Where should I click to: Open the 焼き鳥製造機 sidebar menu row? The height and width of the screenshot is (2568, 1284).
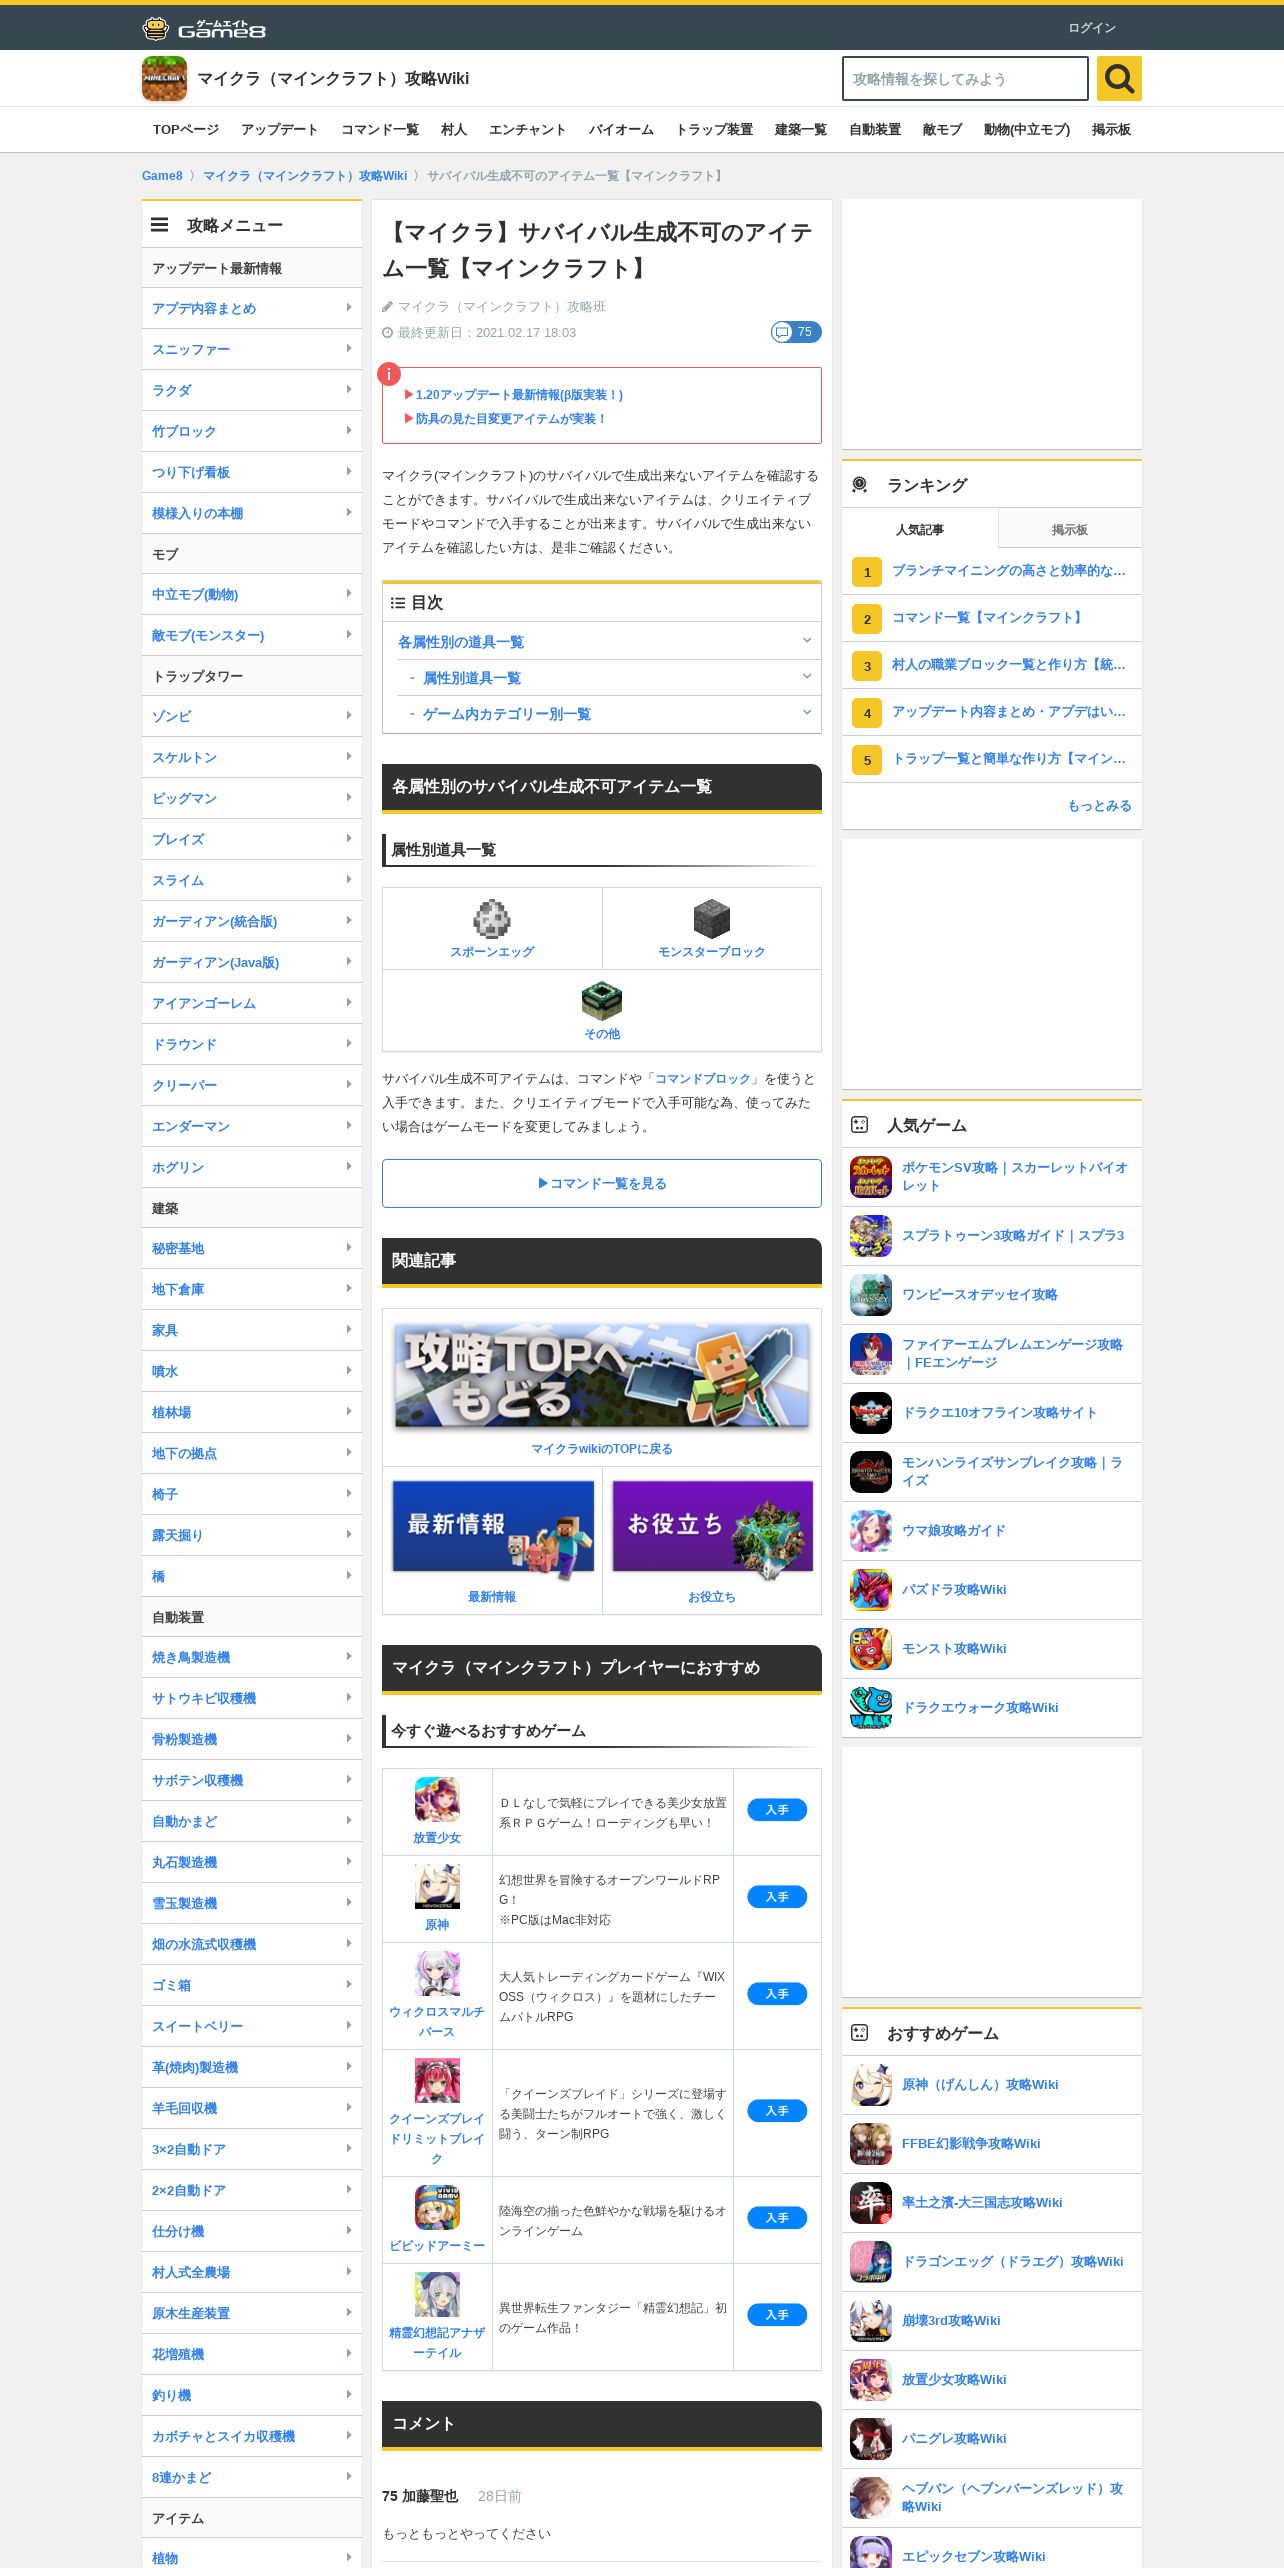[252, 1657]
